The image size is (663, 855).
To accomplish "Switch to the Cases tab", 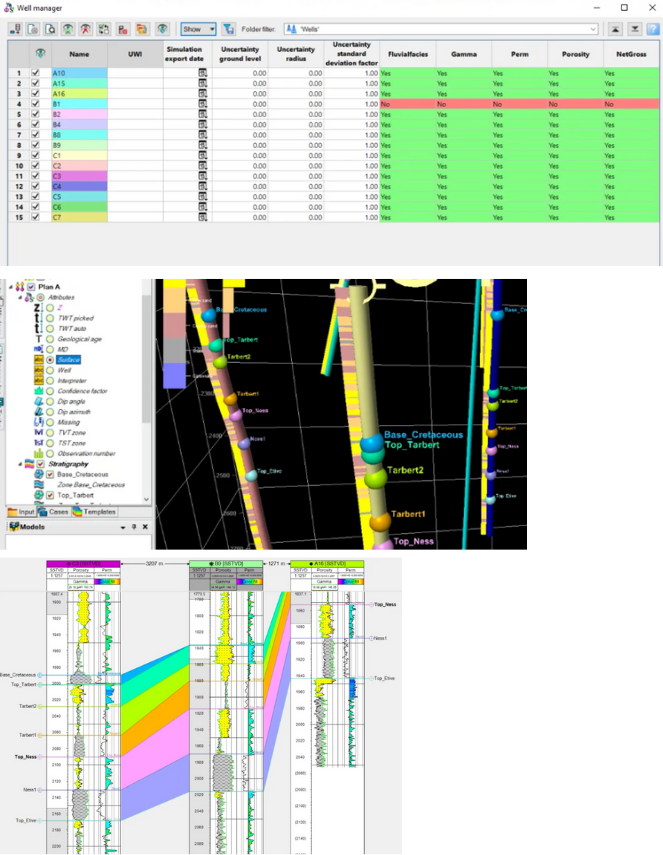I will 53,512.
